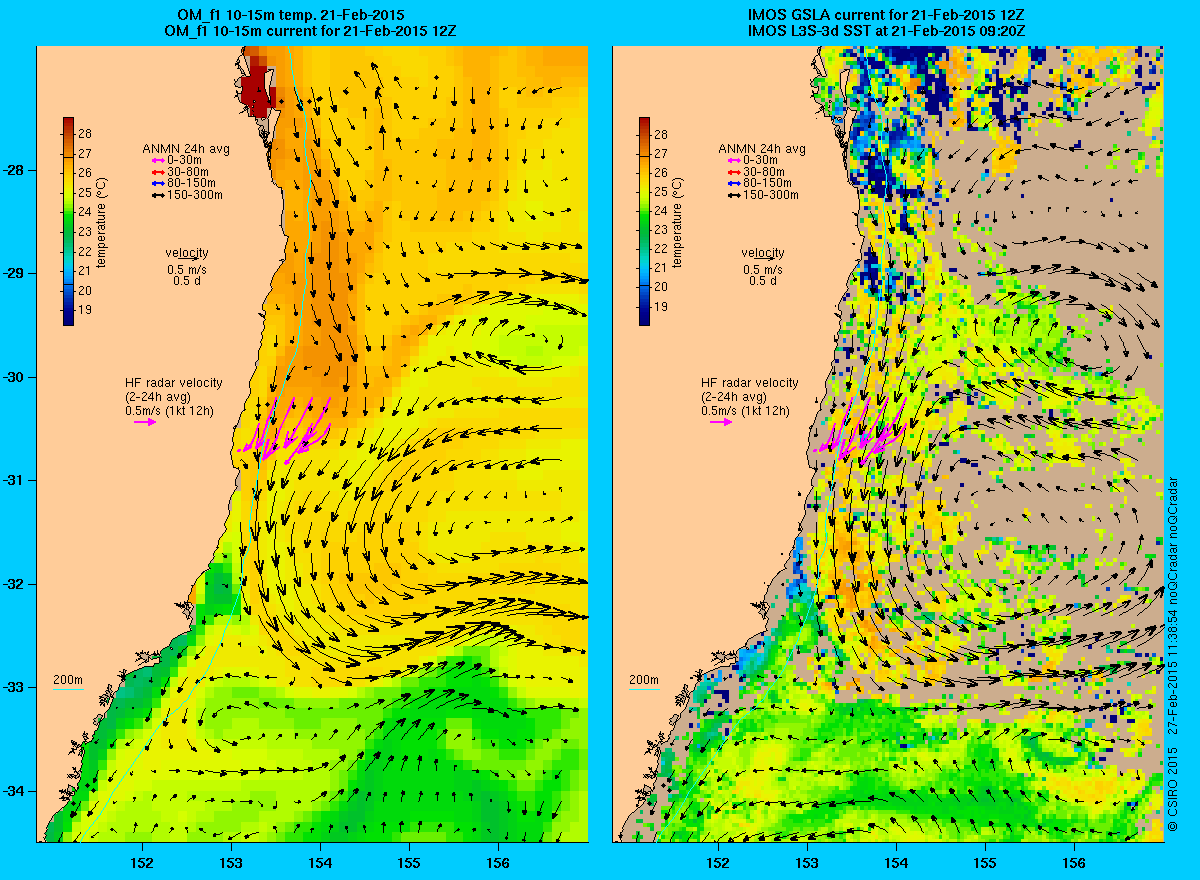This screenshot has width=1200, height=880.
Task: Click longitude label '155' under IMOS map
Action: pos(985,862)
